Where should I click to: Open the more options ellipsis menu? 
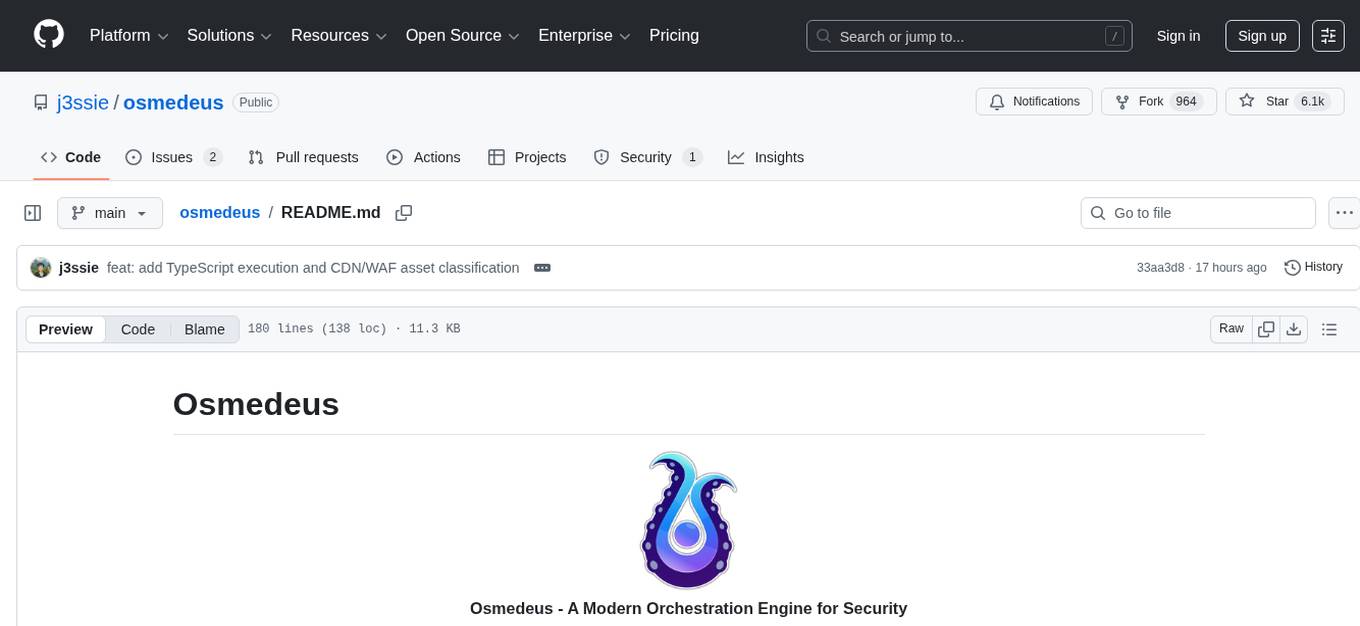click(1344, 212)
